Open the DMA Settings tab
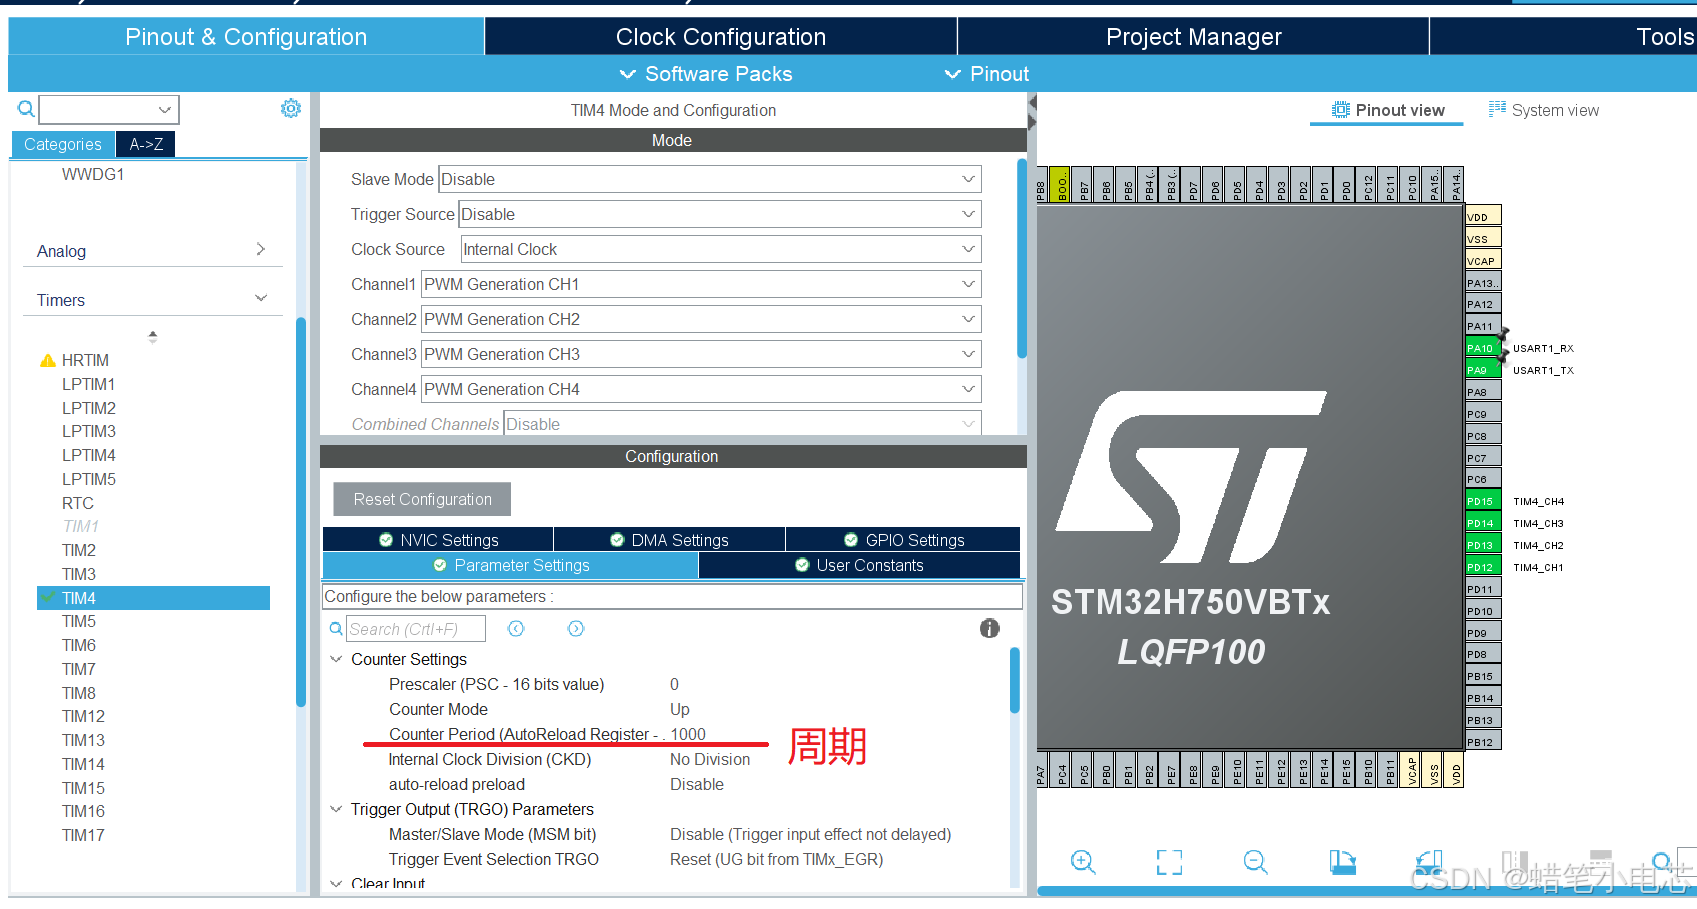The image size is (1697, 909). (670, 540)
